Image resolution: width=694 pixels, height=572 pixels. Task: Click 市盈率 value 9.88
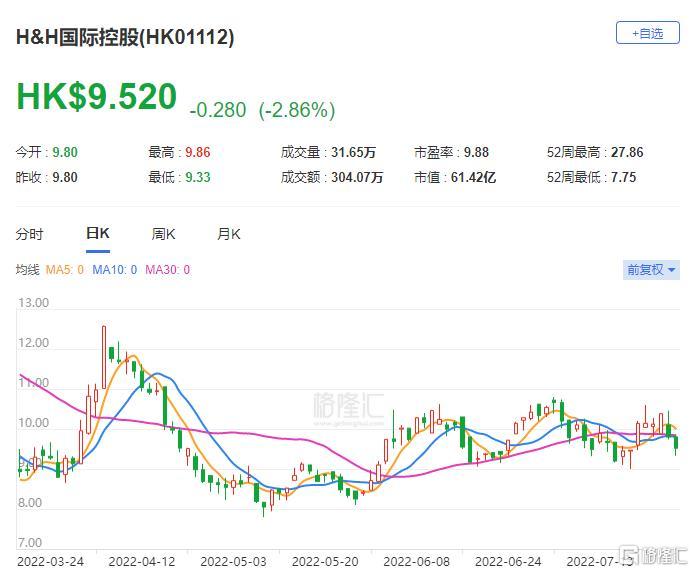pos(476,152)
